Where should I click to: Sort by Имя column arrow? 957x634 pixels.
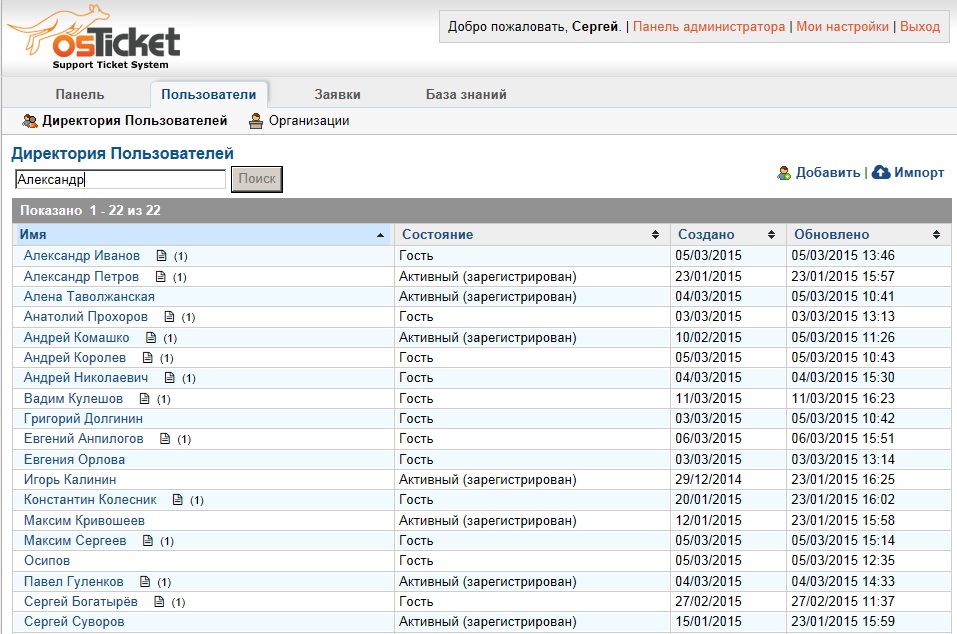(380, 235)
